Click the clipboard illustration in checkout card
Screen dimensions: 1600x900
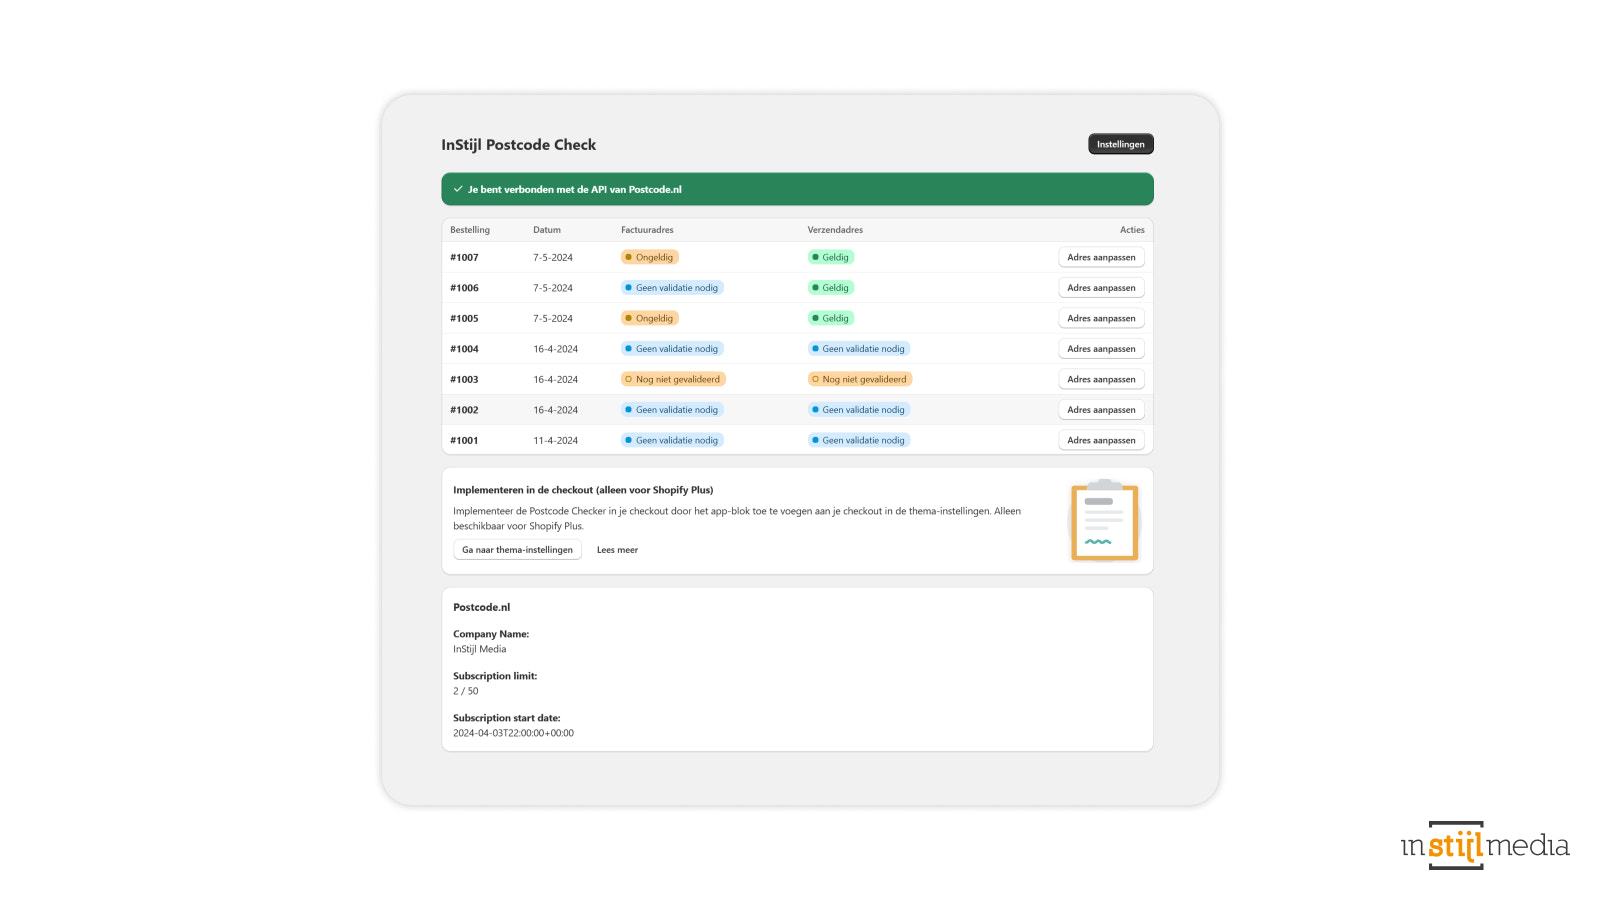pos(1104,520)
